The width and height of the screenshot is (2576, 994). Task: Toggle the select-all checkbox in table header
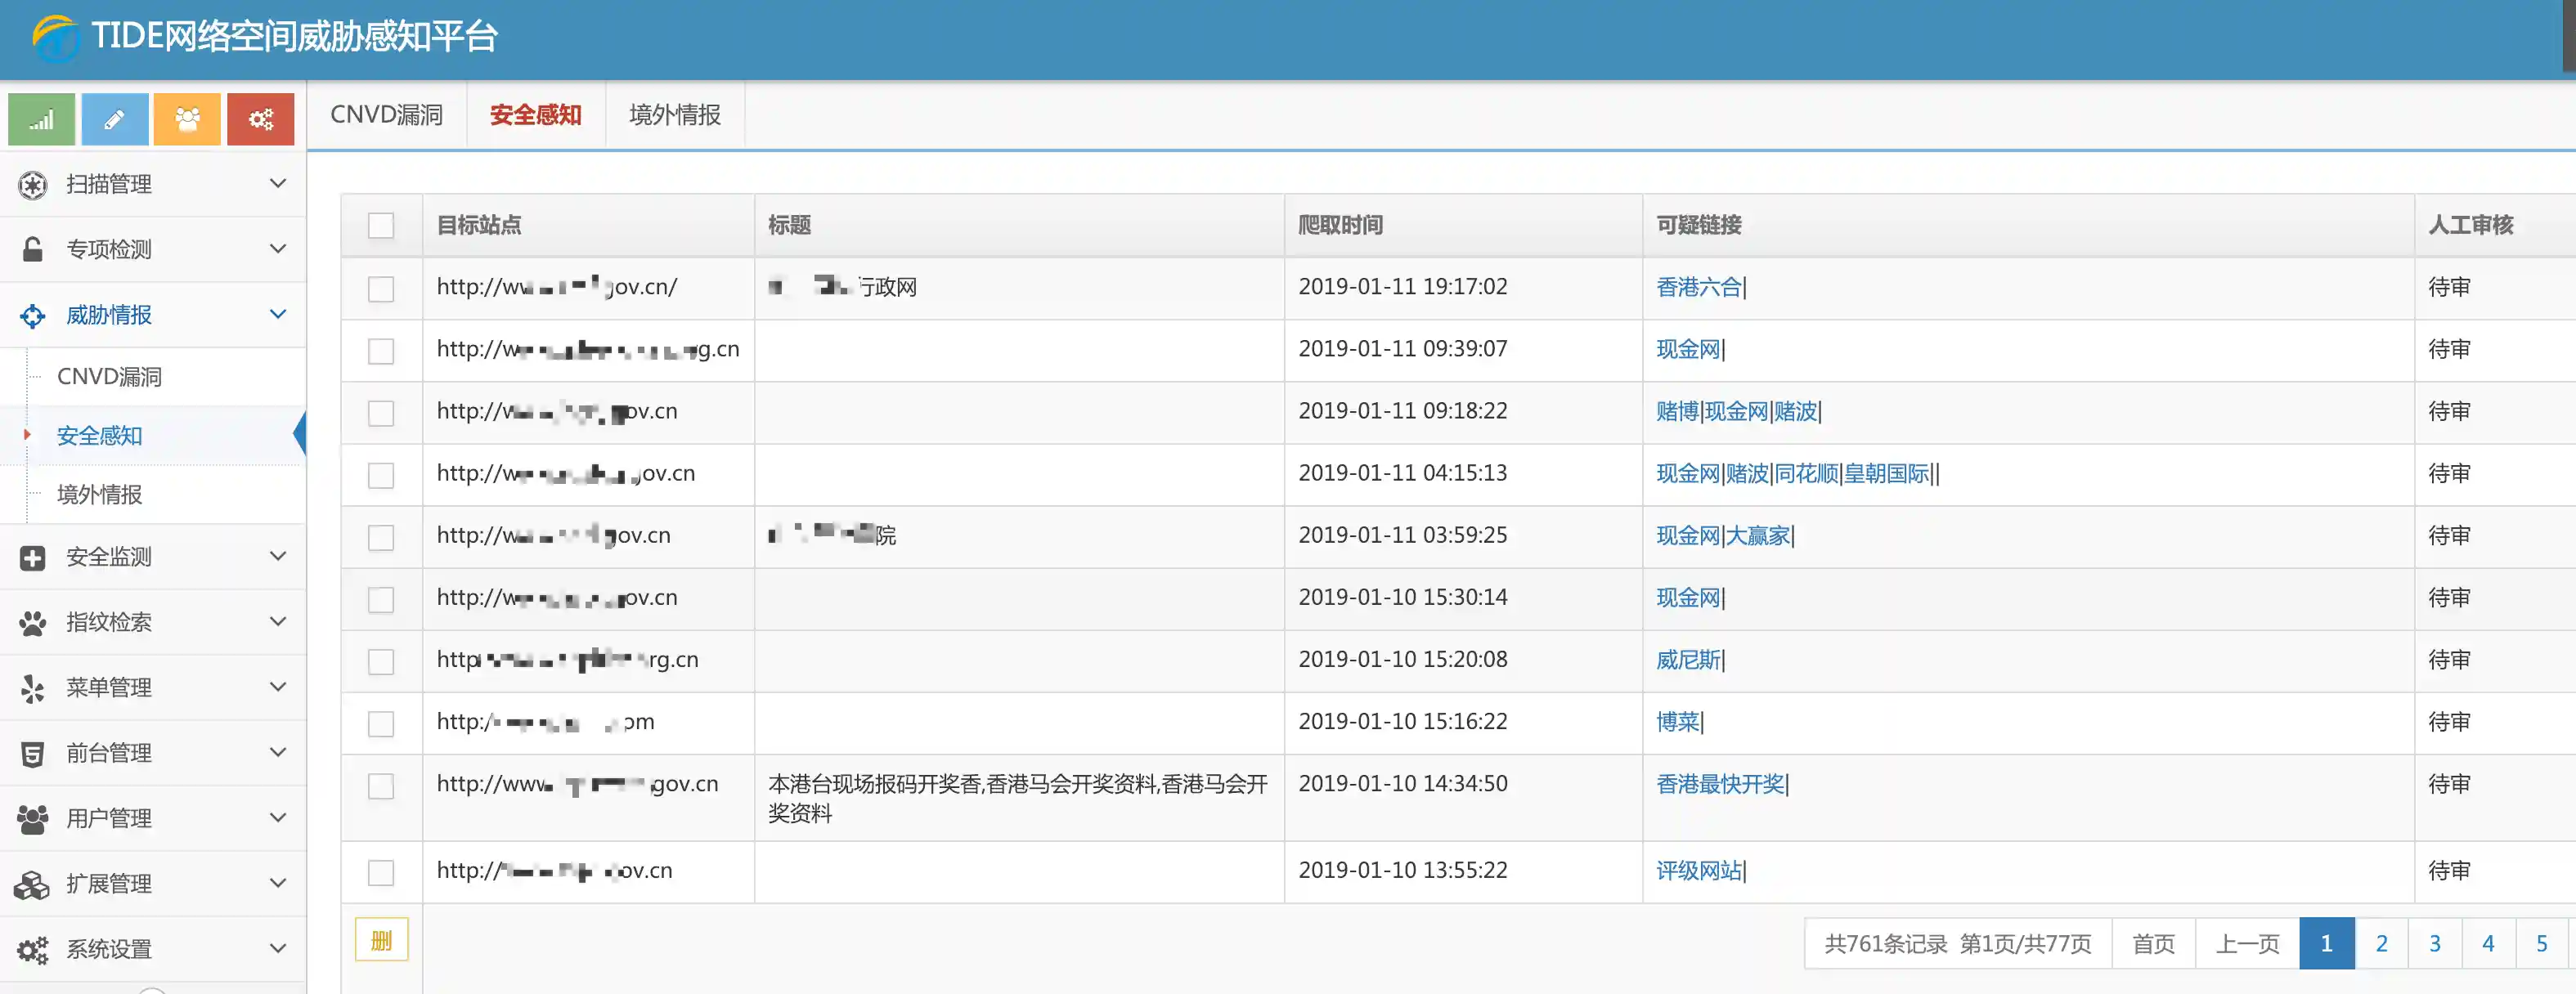pyautogui.click(x=381, y=226)
